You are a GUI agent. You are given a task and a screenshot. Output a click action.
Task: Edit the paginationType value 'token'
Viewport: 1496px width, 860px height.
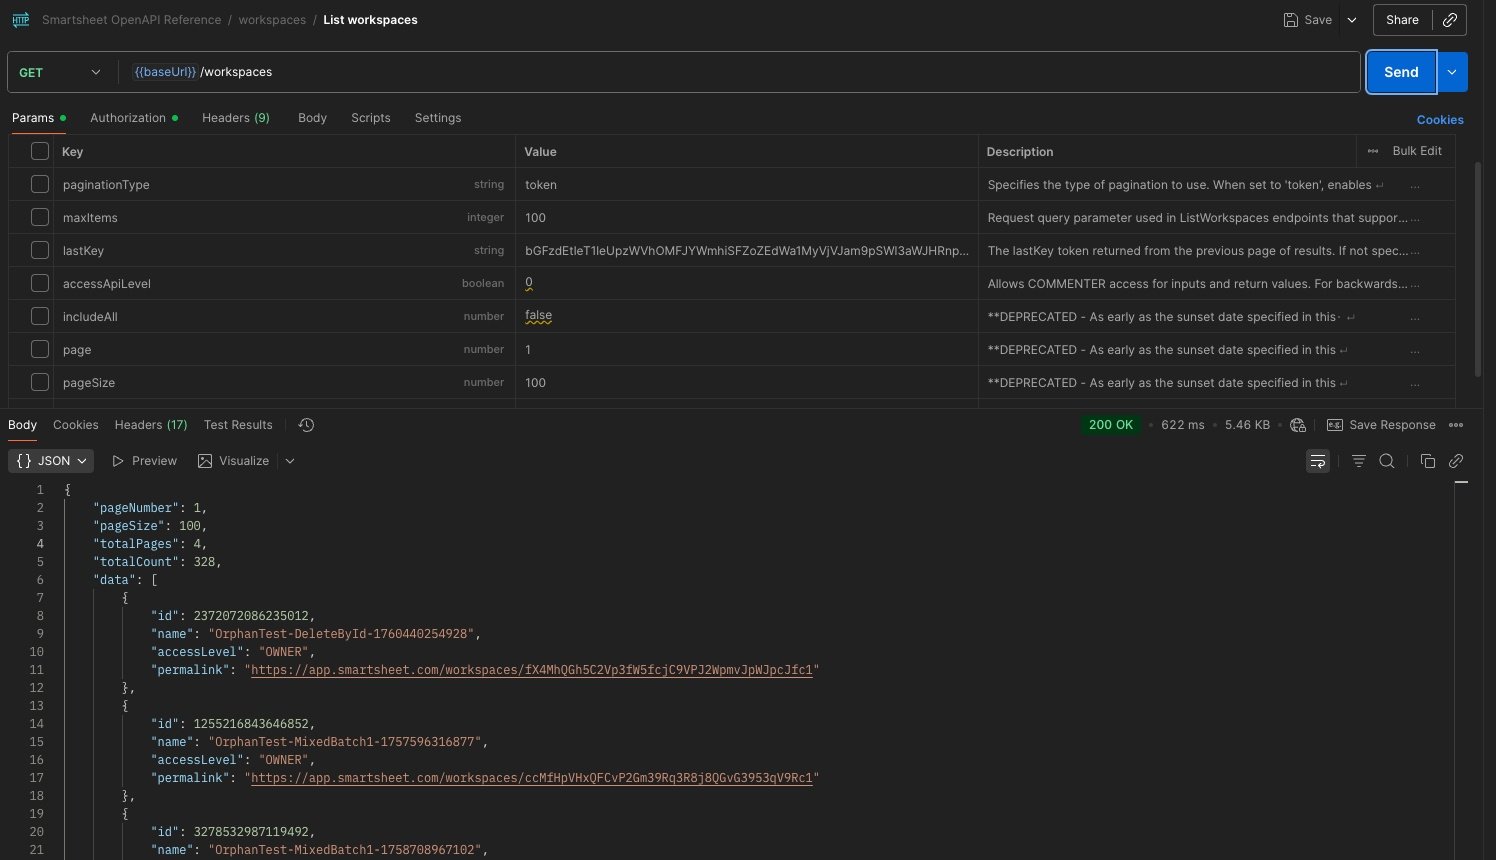point(541,185)
